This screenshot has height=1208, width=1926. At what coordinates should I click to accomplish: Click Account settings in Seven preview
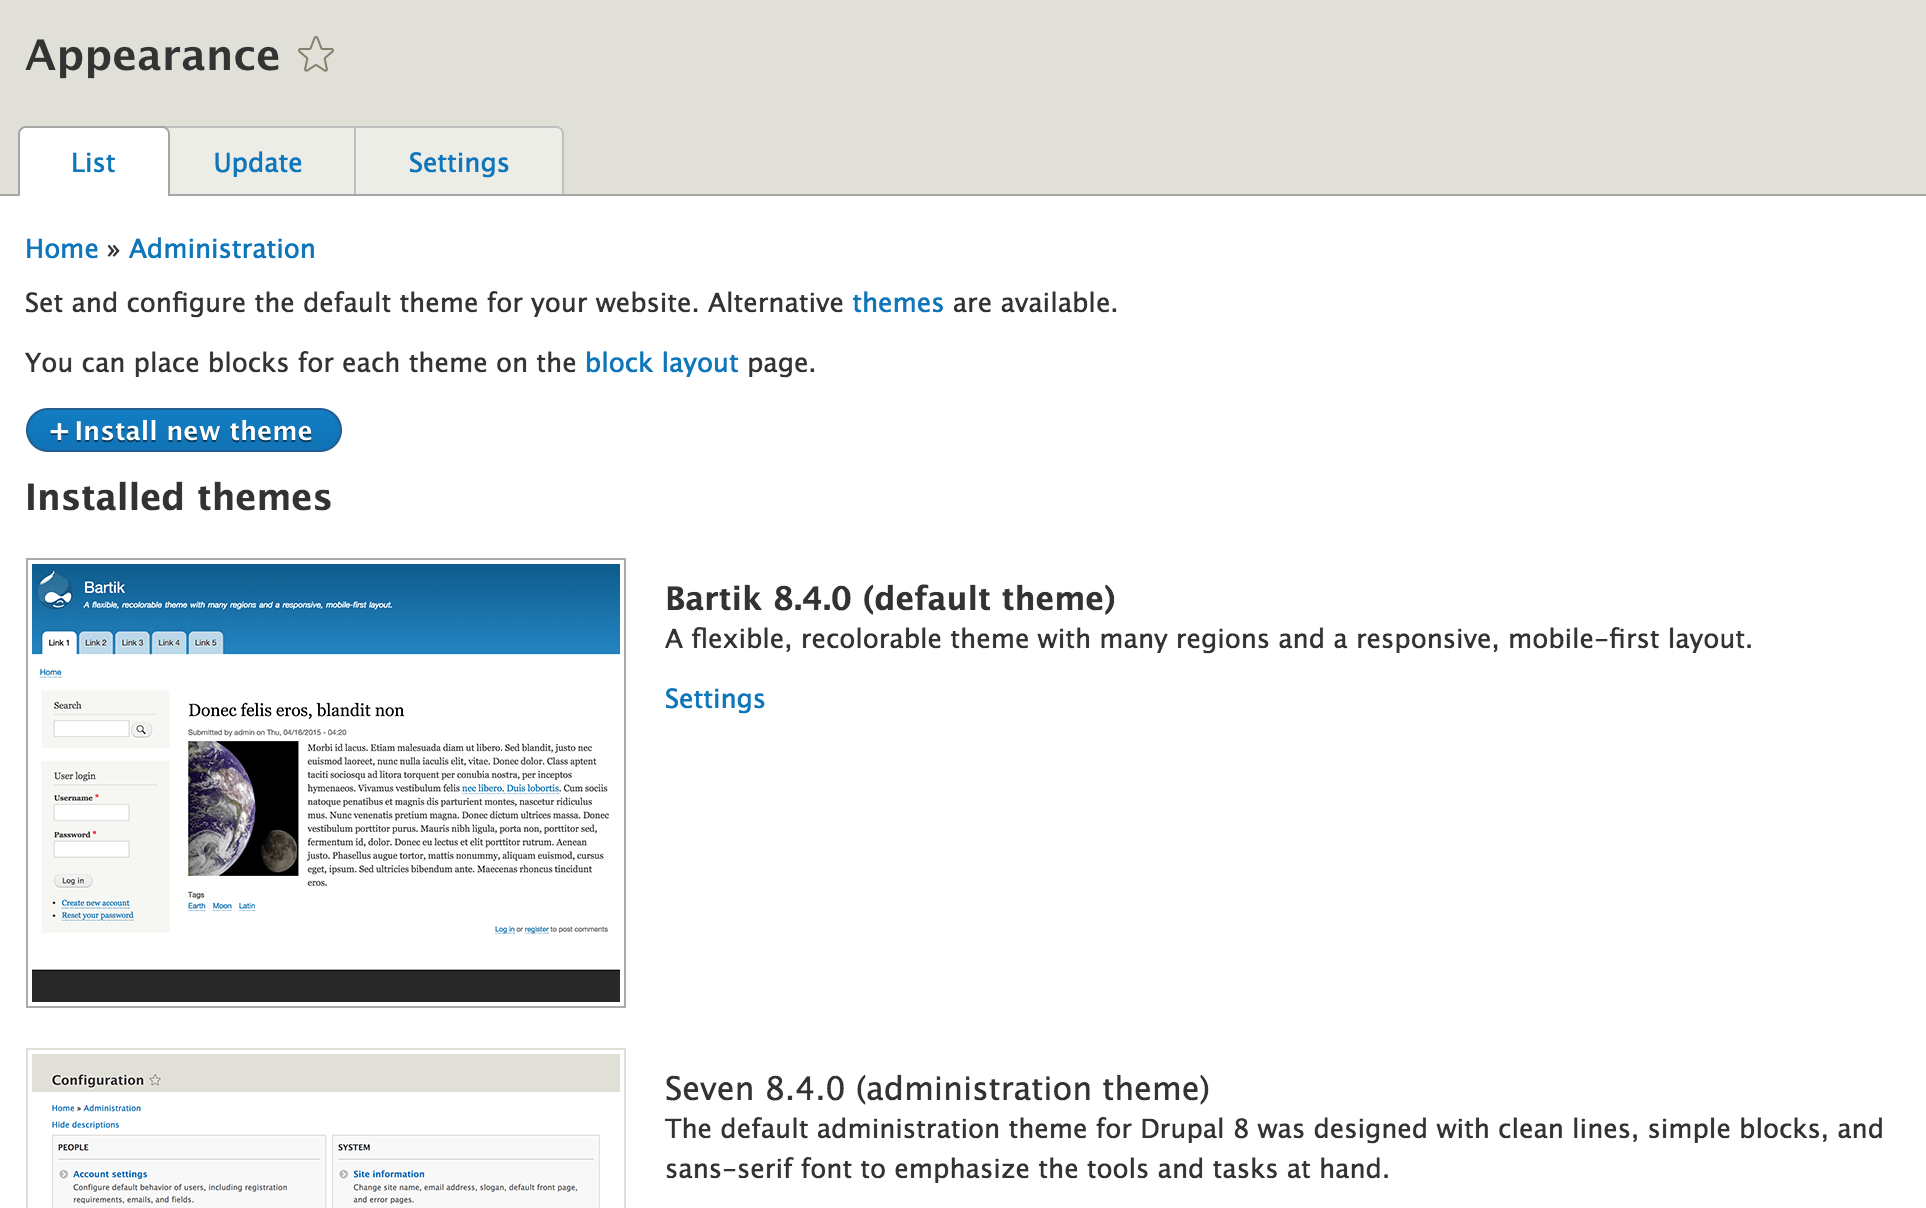(x=110, y=1174)
